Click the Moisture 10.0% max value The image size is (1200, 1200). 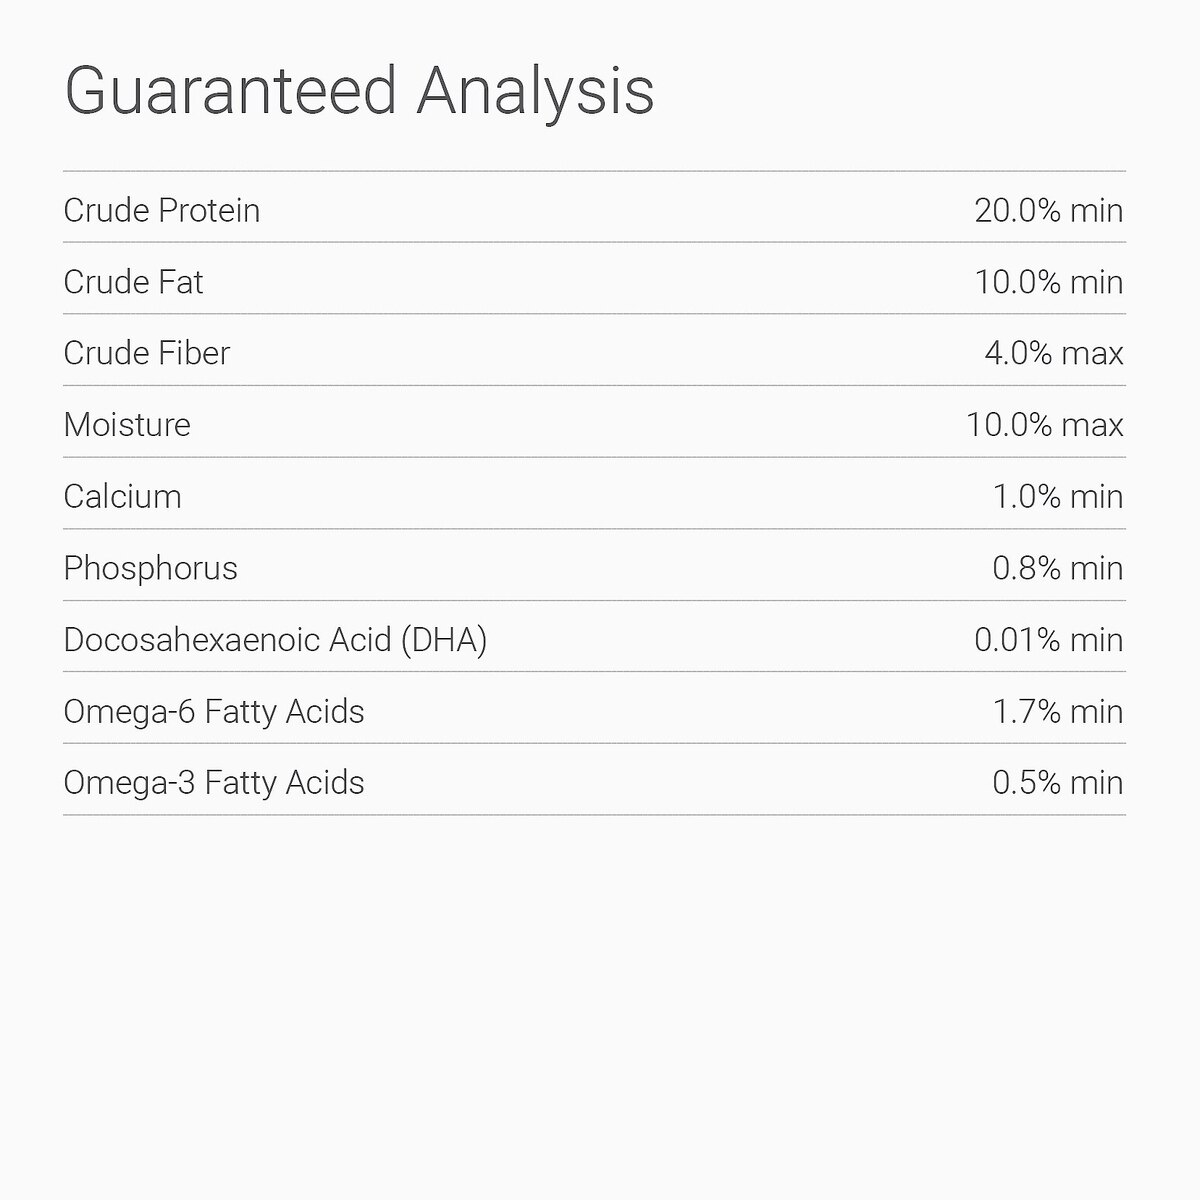[x=1045, y=425]
